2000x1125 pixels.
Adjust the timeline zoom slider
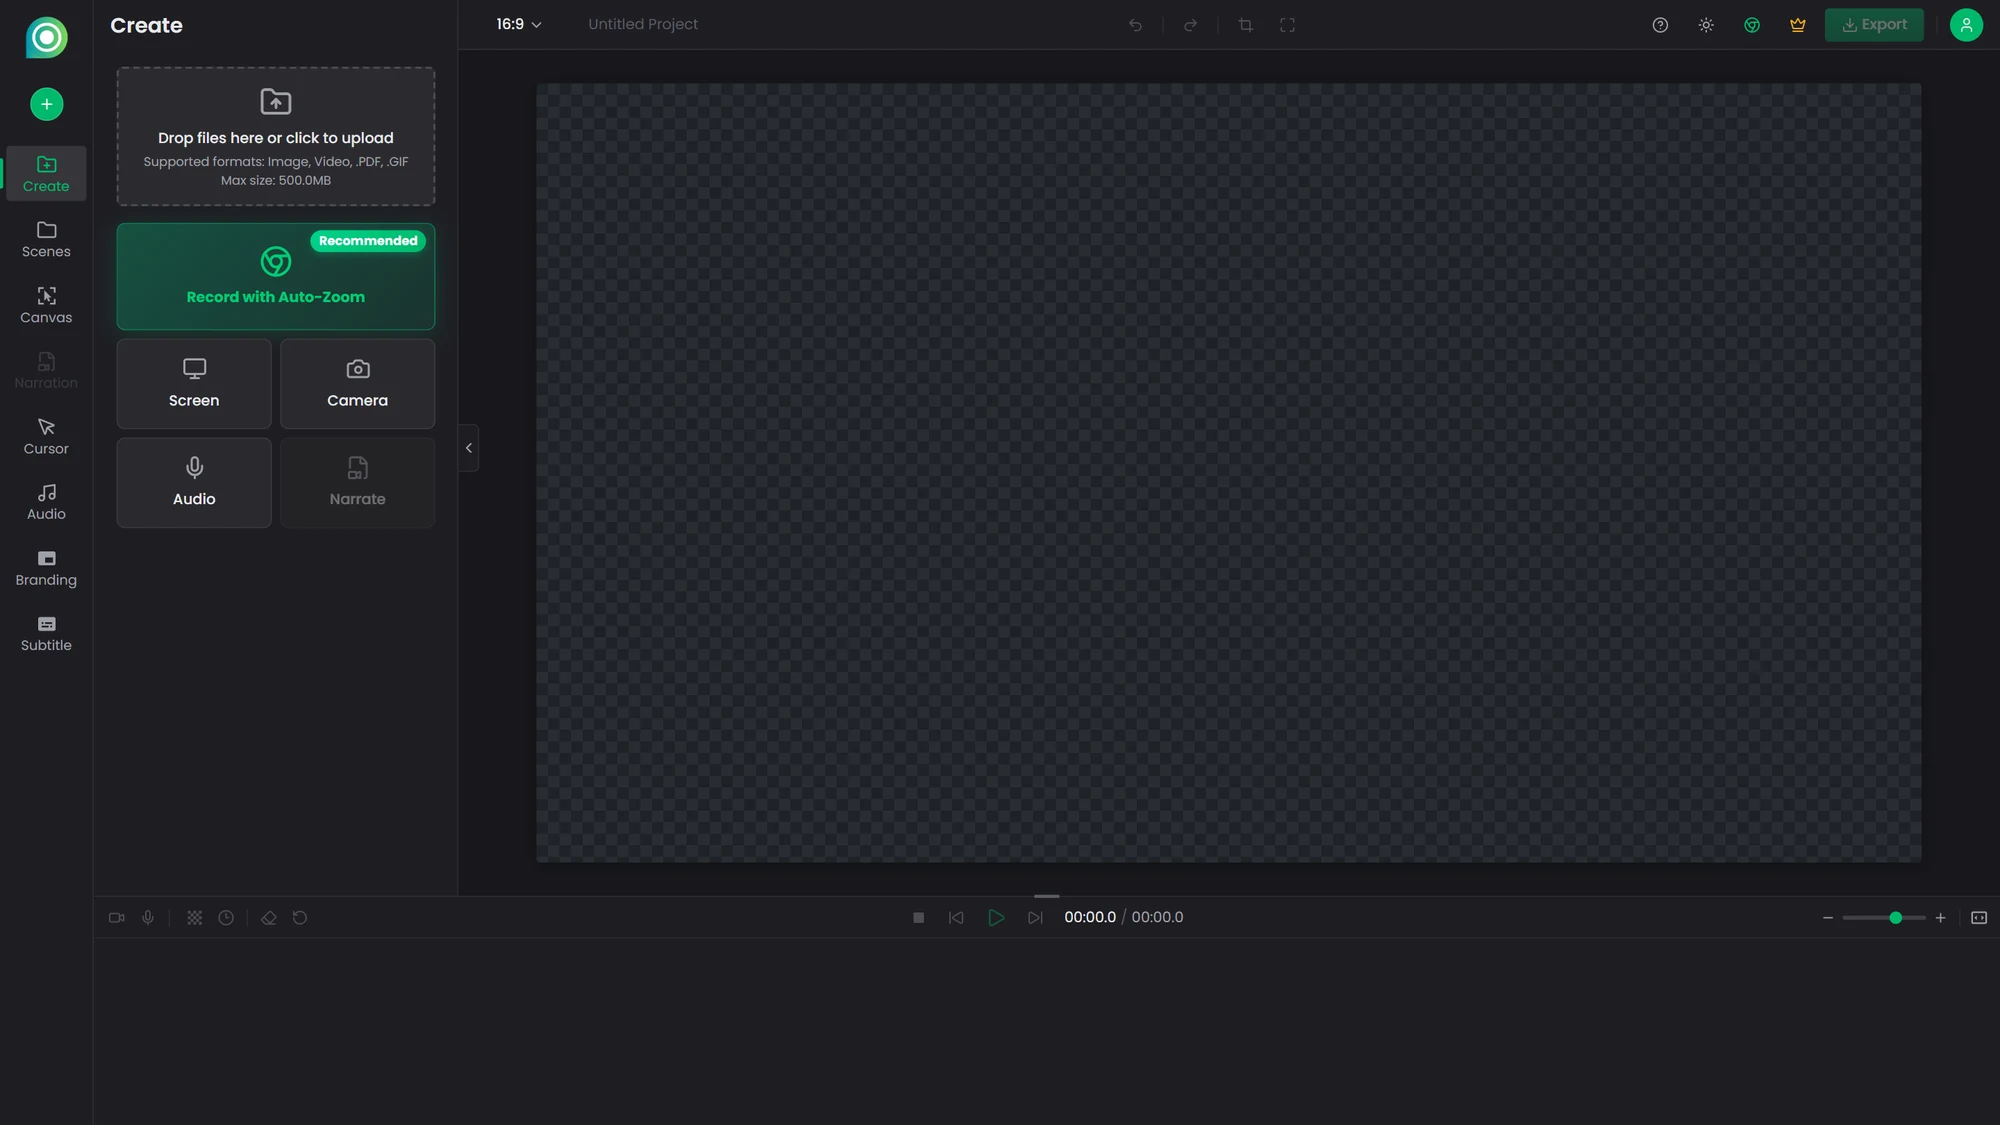1884,918
